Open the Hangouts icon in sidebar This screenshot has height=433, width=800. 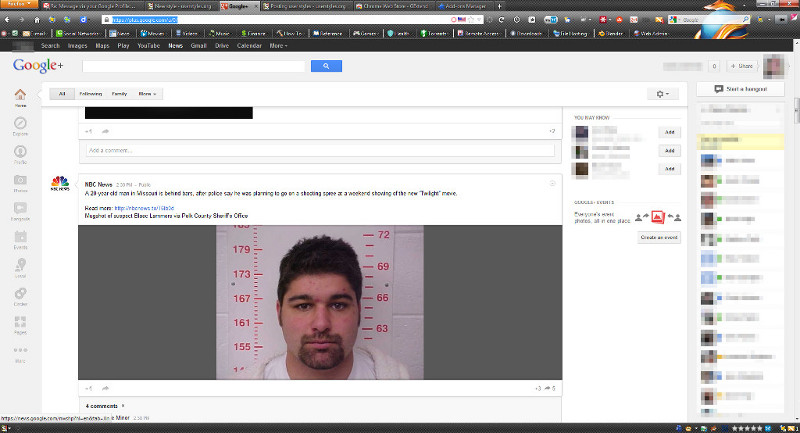[x=20, y=208]
